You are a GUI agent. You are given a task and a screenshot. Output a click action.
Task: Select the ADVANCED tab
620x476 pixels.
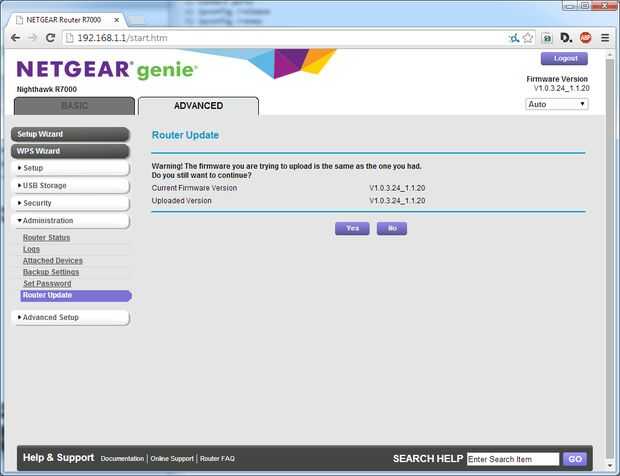[198, 106]
